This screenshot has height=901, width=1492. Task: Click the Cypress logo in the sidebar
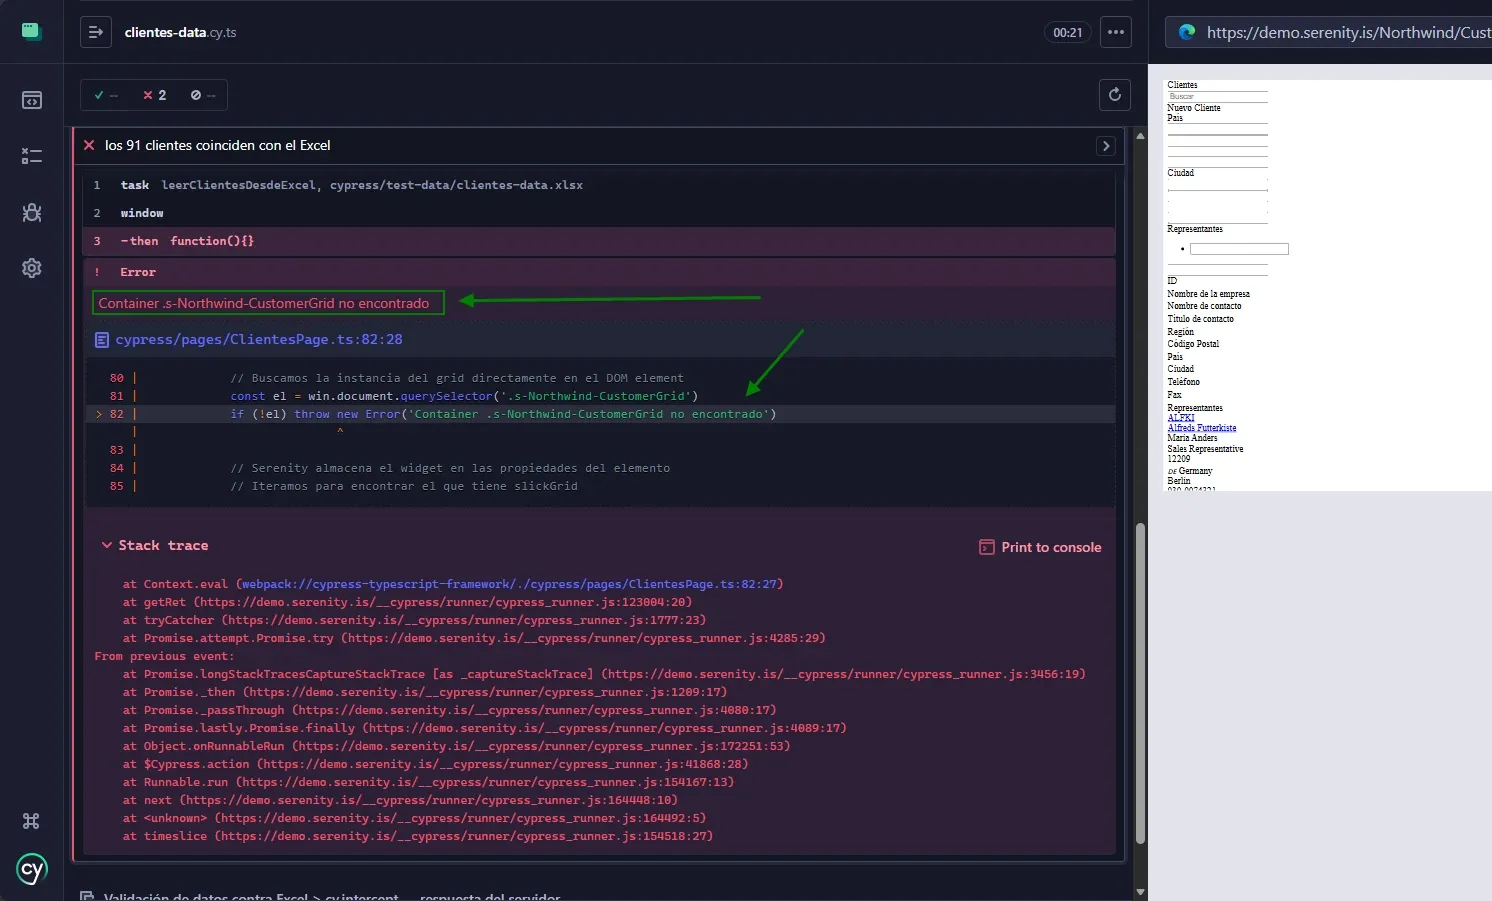32,869
